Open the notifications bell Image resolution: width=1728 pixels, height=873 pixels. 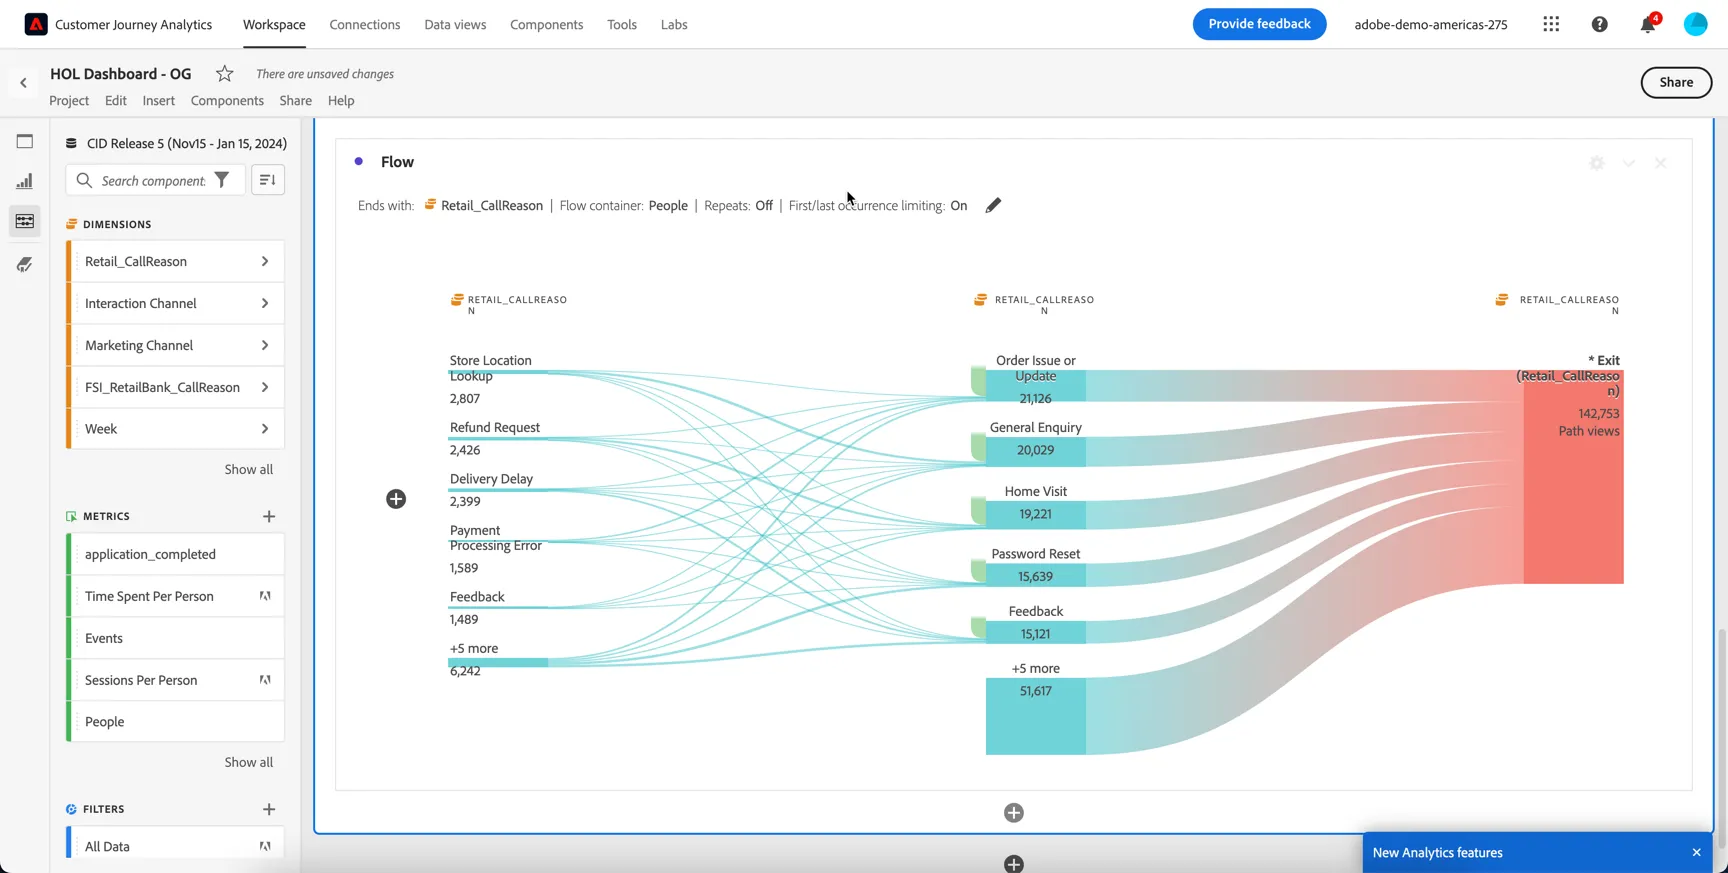1648,24
